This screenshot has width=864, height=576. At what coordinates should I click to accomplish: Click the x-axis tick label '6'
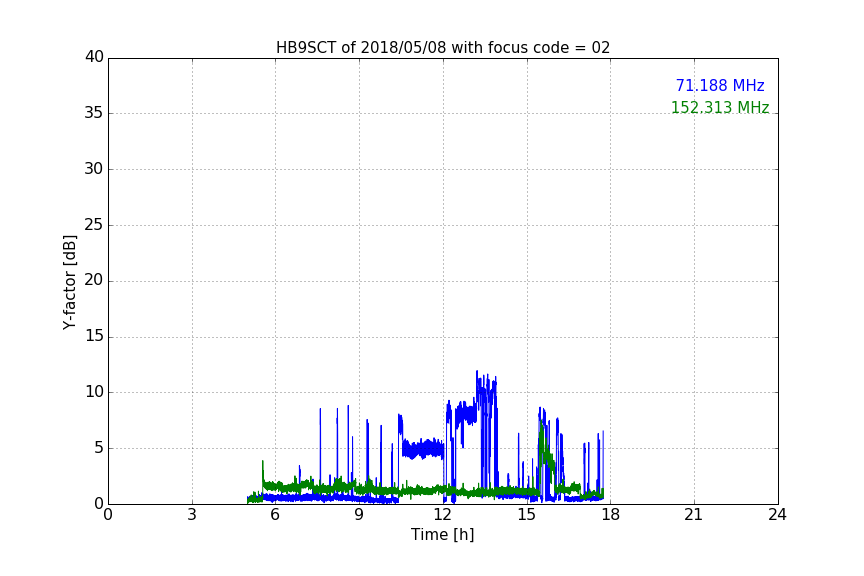coord(275,515)
